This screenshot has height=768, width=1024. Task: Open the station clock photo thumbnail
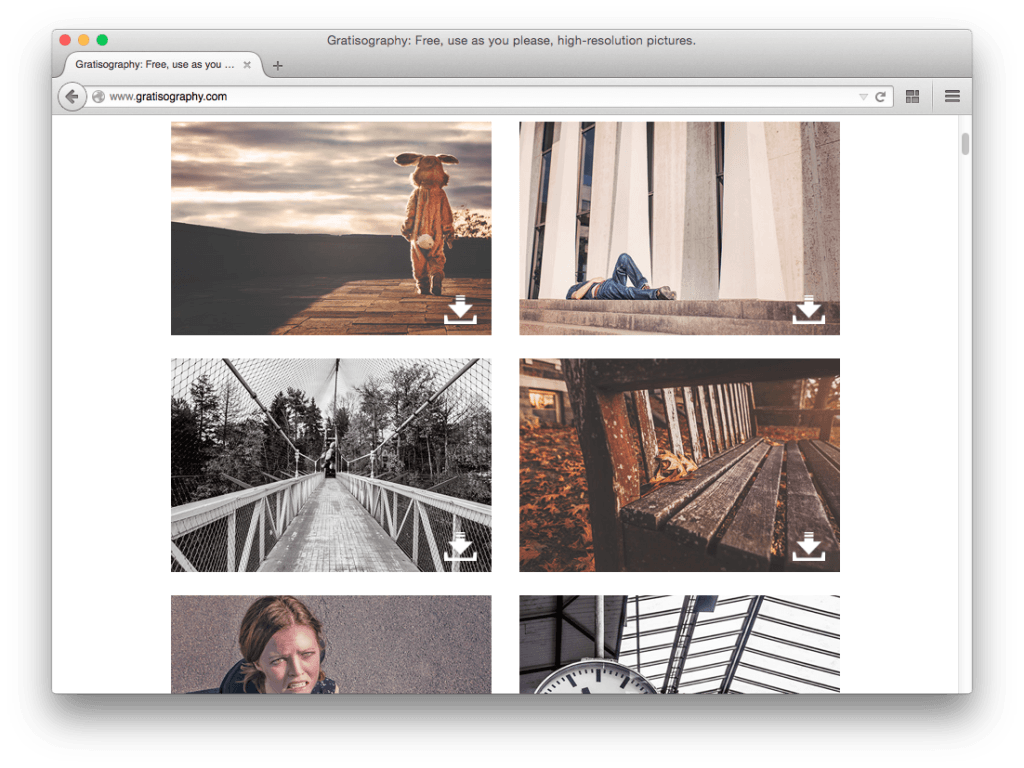[679, 645]
